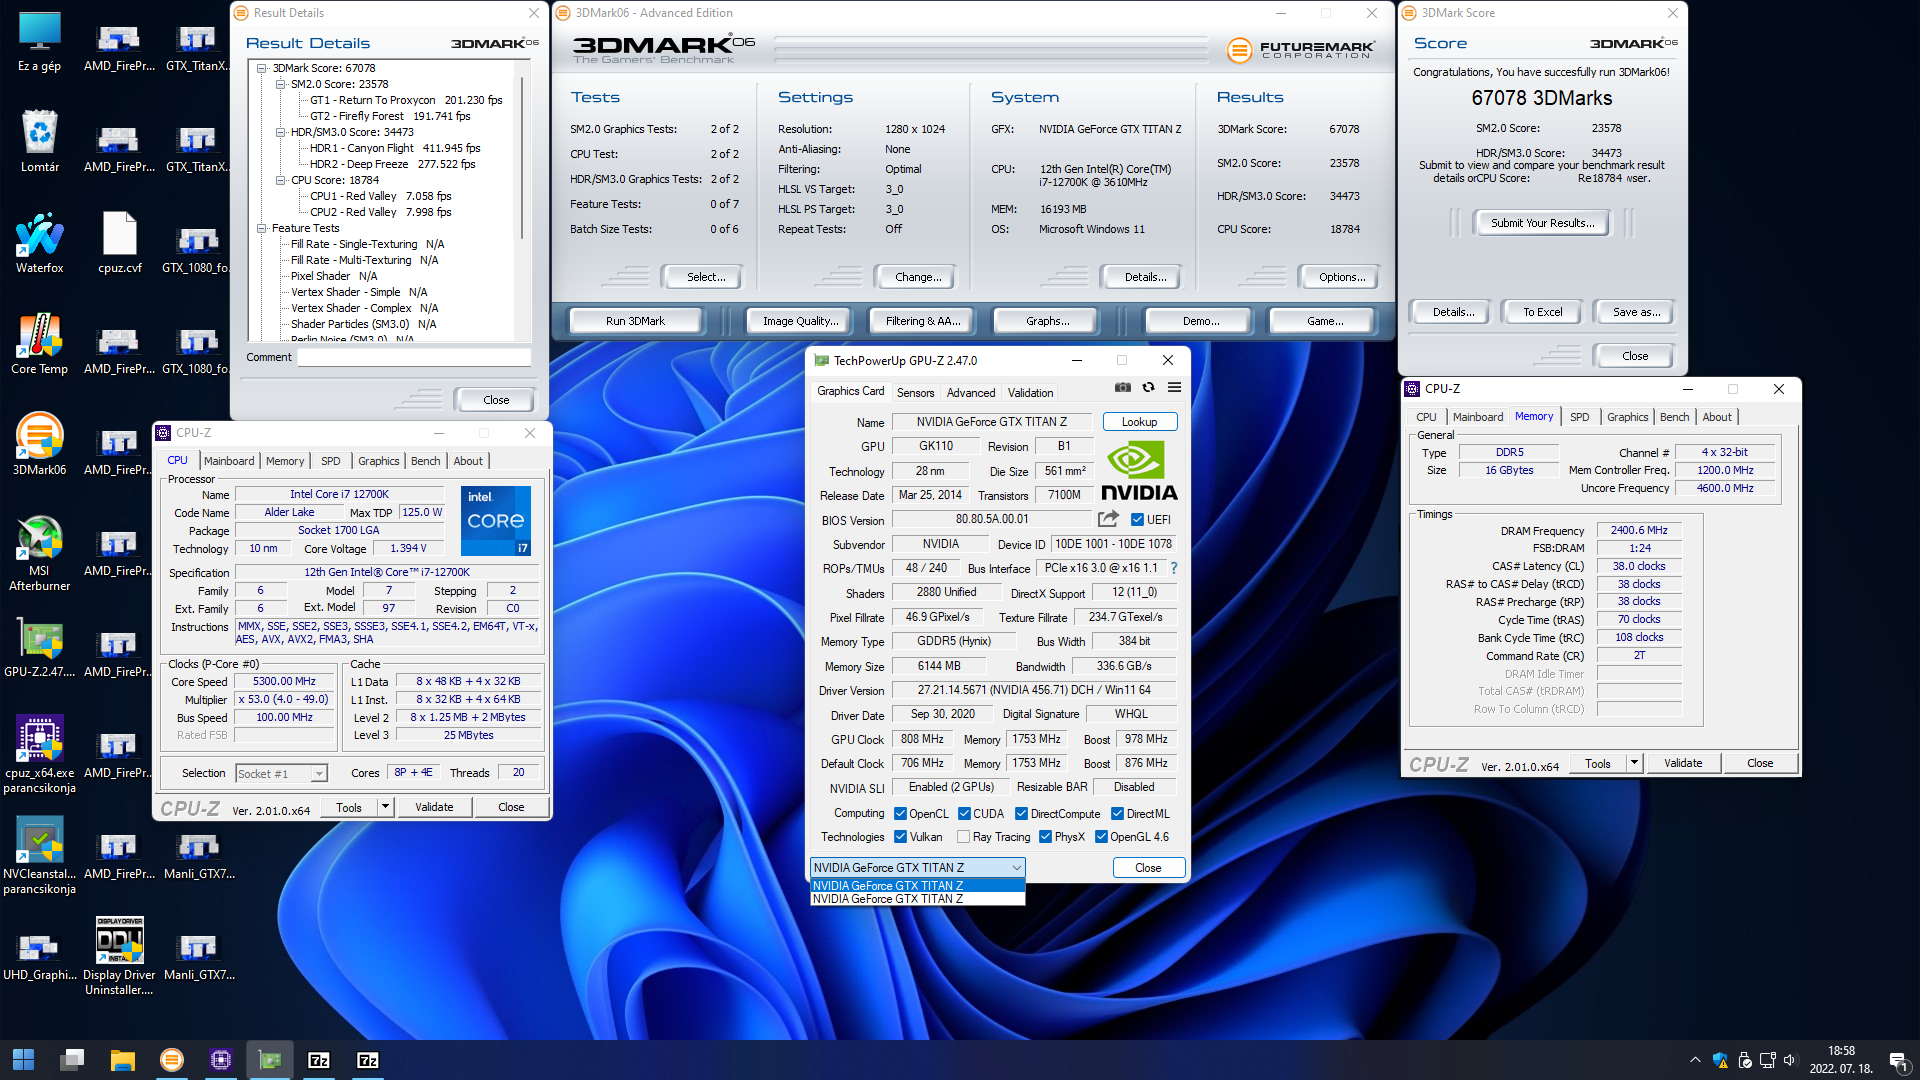This screenshot has width=1920, height=1080.
Task: Collapse the SM2.0 Score tree node
Action: pos(280,84)
